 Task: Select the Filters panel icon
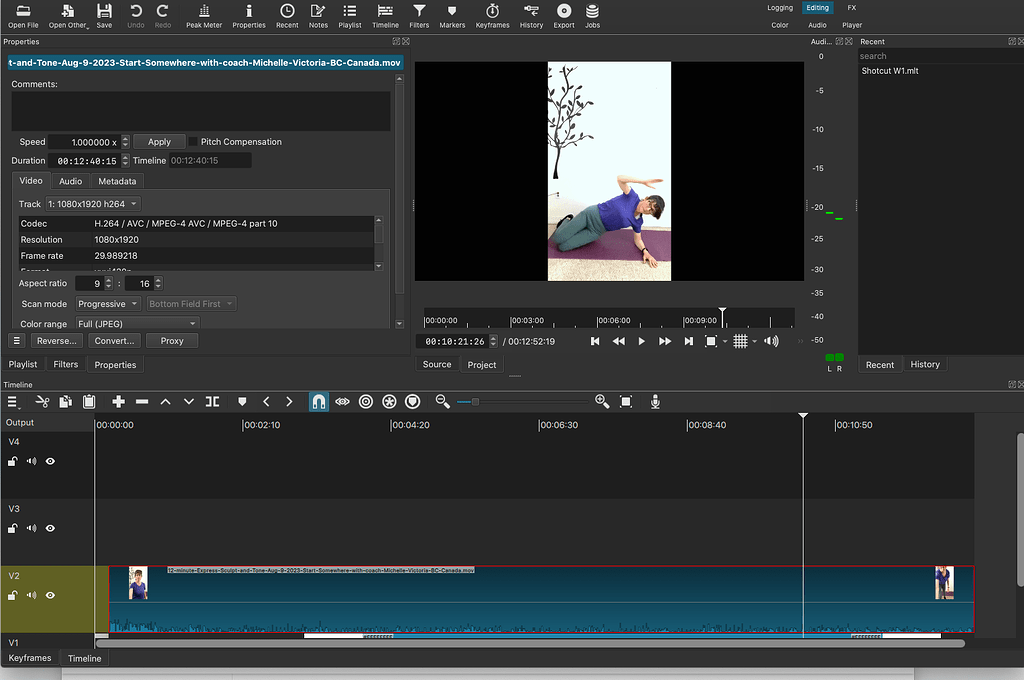click(x=419, y=15)
